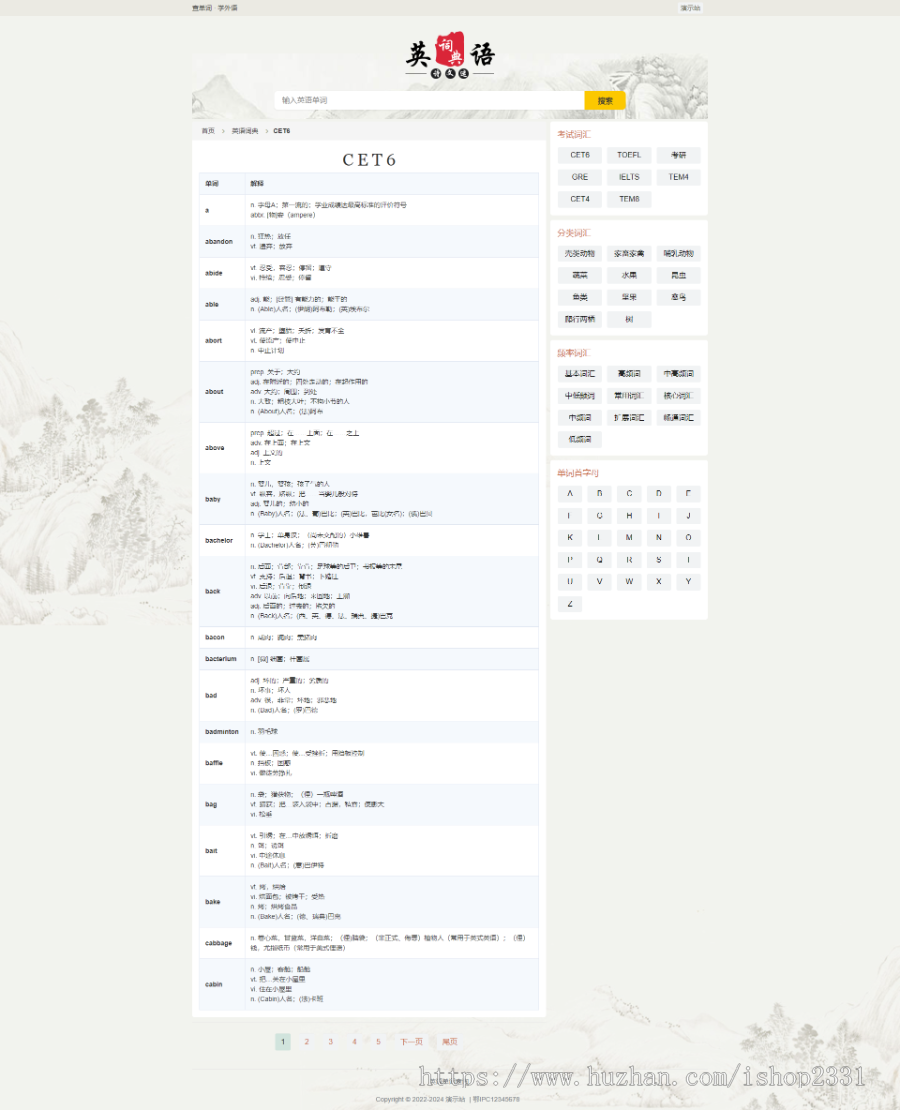The image size is (900, 1110).
Task: Open the word 'cabin' in the table
Action: 214,984
